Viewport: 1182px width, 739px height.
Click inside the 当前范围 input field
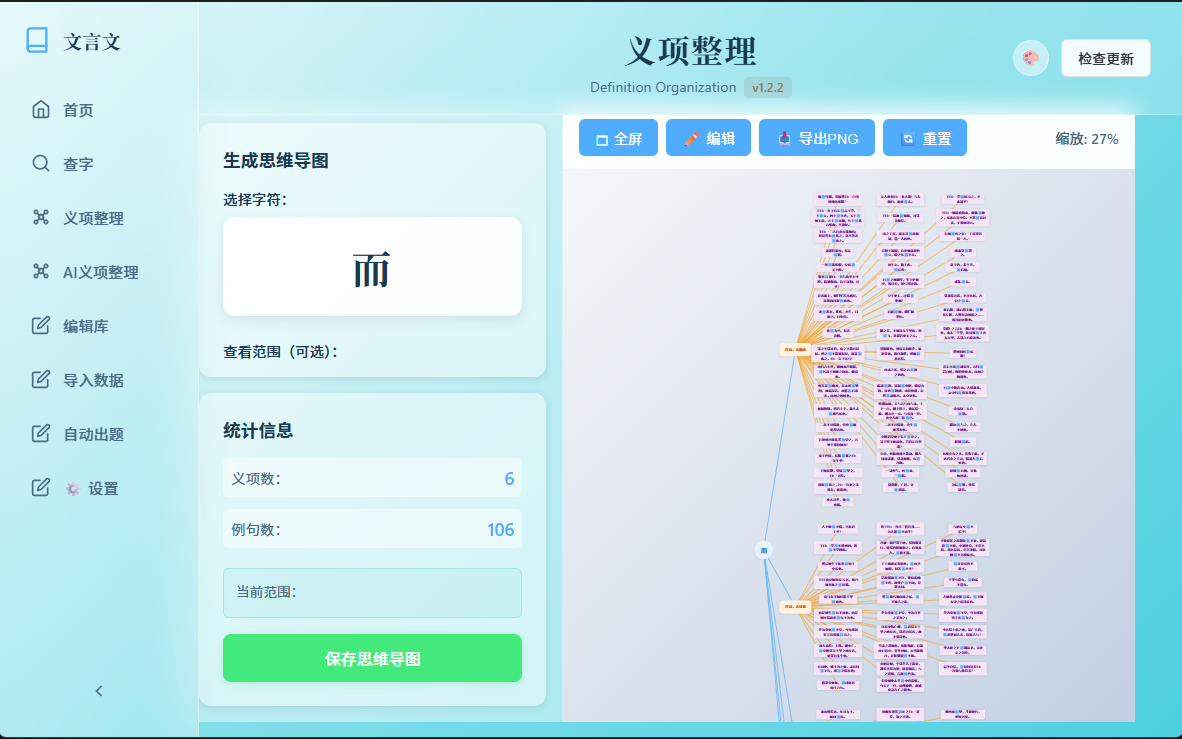click(371, 593)
